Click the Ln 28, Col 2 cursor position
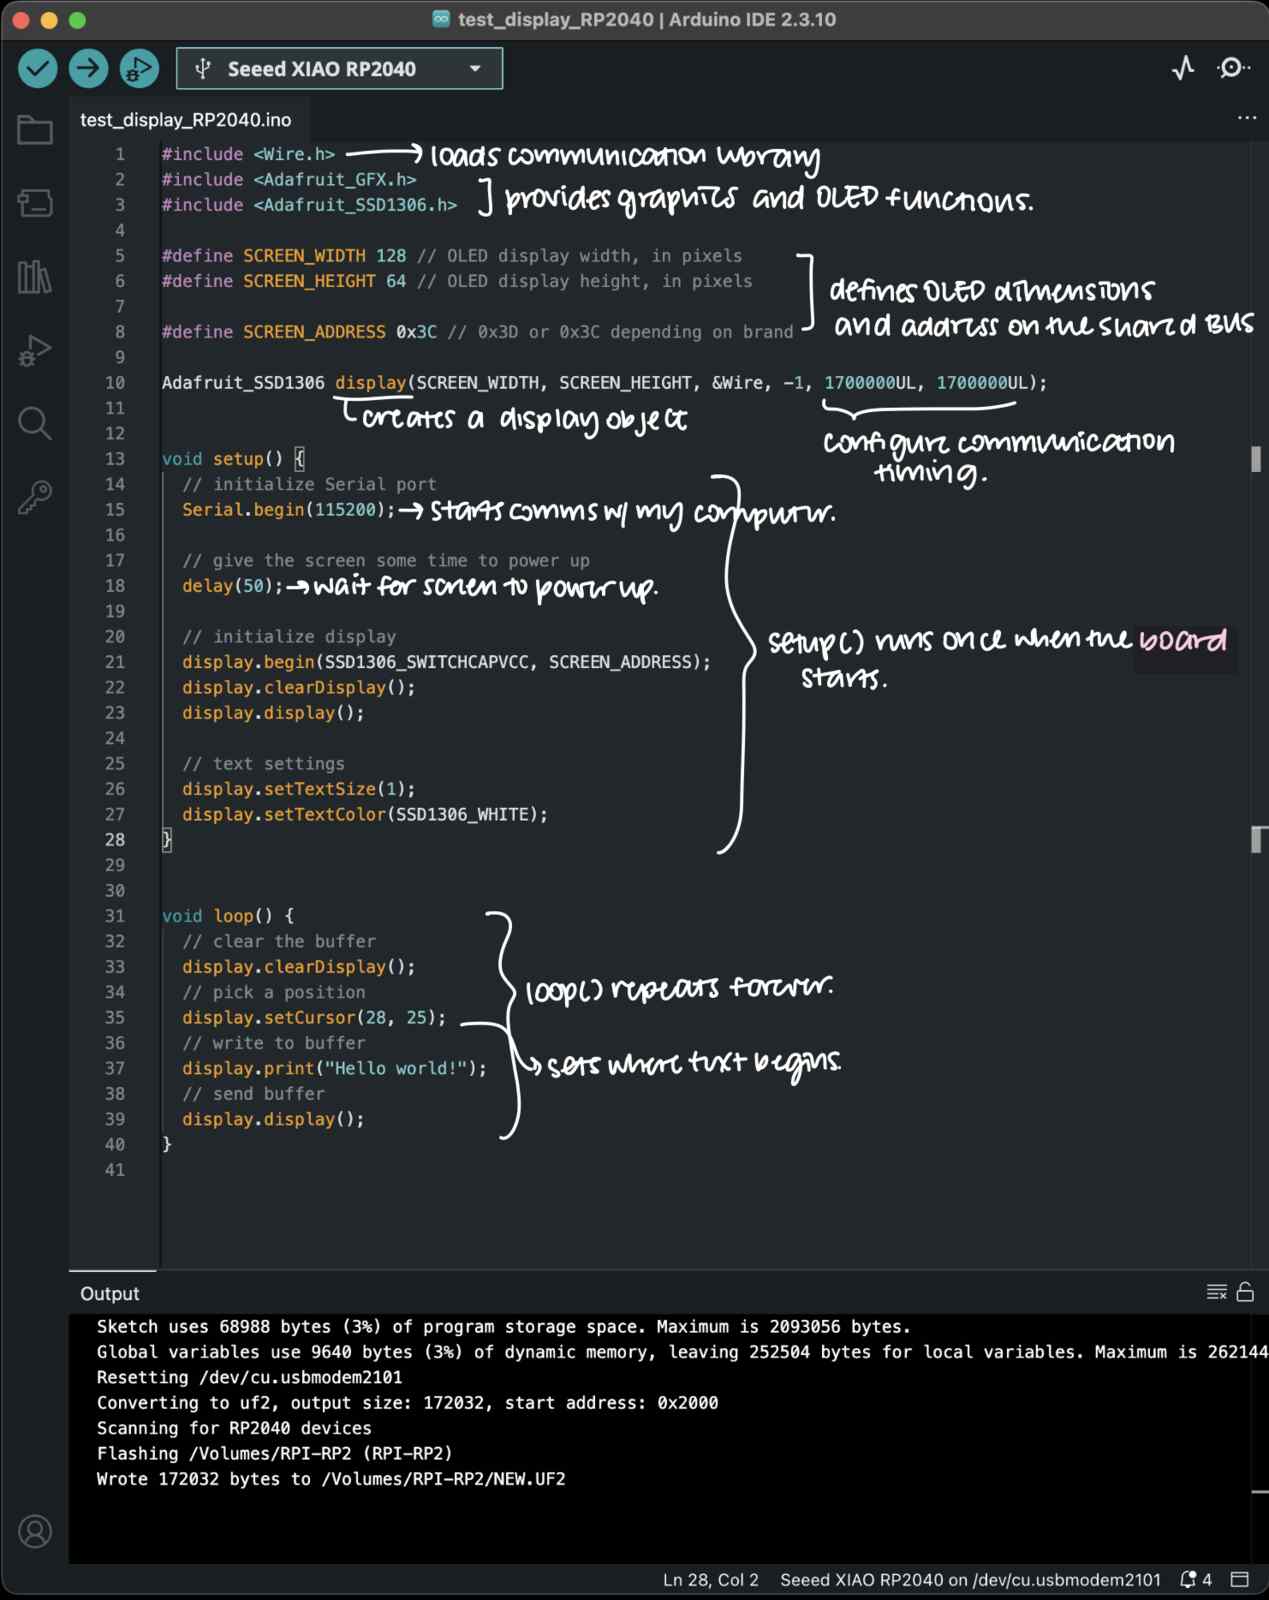The height and width of the screenshot is (1600, 1269). coord(711,1580)
